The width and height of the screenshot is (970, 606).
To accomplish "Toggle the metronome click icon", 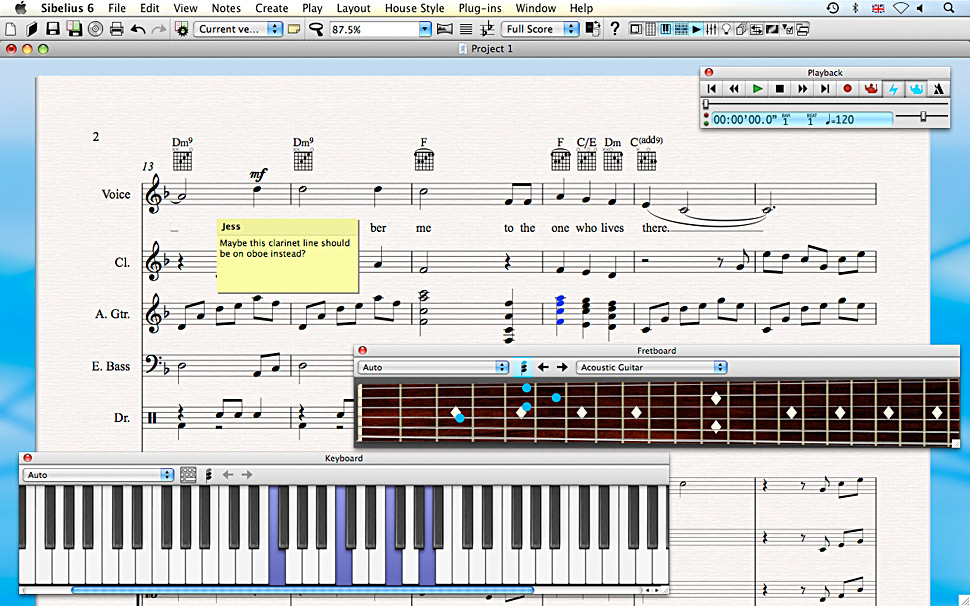I will pos(939,89).
